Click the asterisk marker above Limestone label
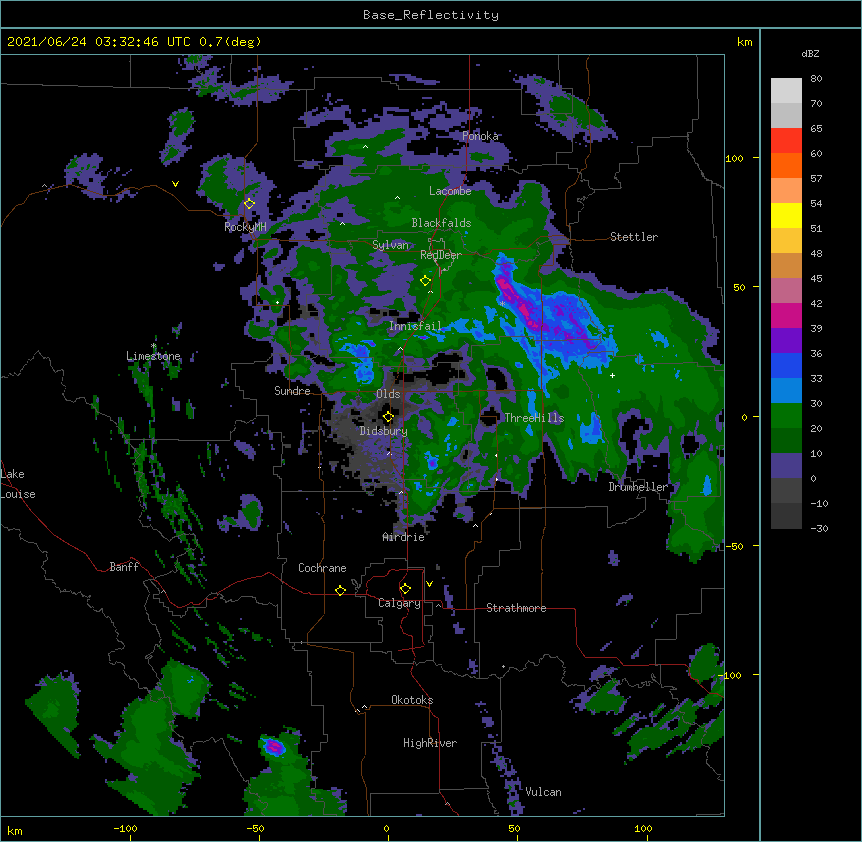The image size is (862, 842). coord(154,346)
